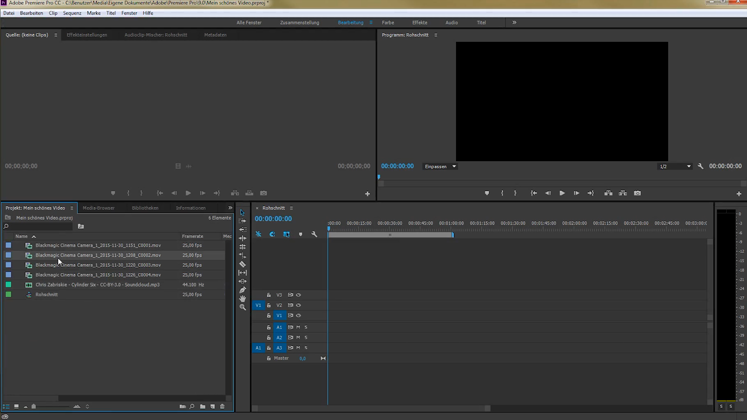Screen dimensions: 747x420
Task: Open timeline display settings wrench
Action: point(314,234)
